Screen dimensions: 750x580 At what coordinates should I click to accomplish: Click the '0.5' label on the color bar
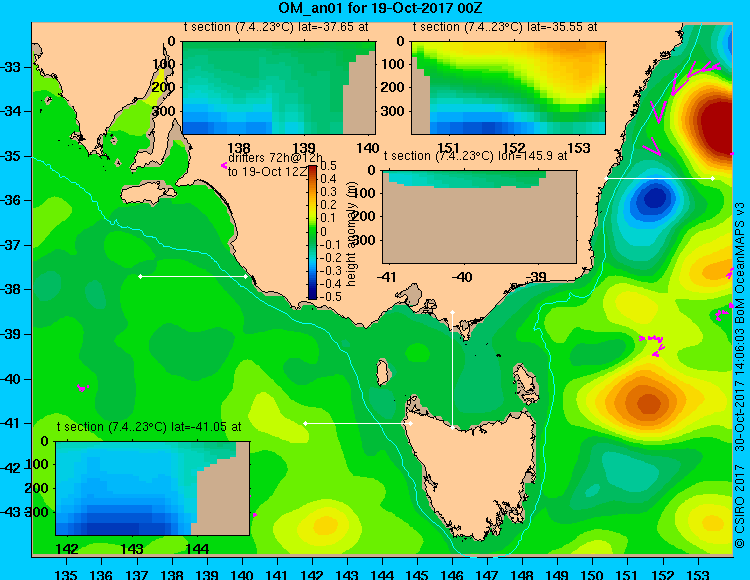click(x=328, y=166)
